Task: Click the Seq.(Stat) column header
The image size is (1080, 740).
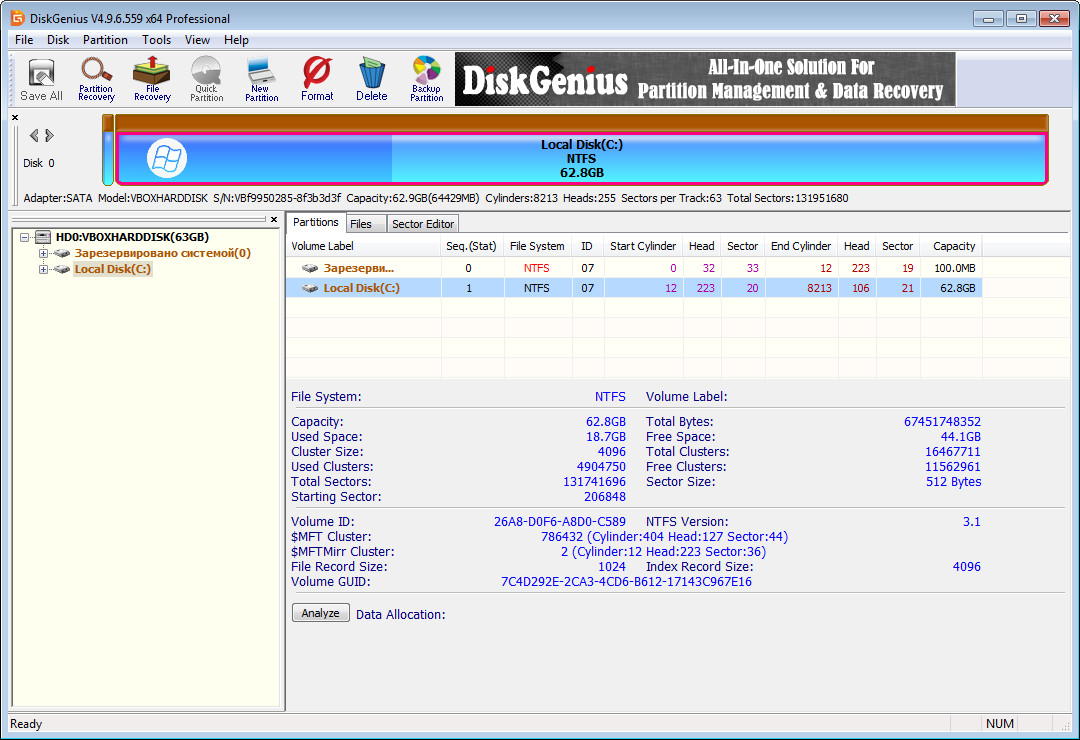Action: [472, 246]
